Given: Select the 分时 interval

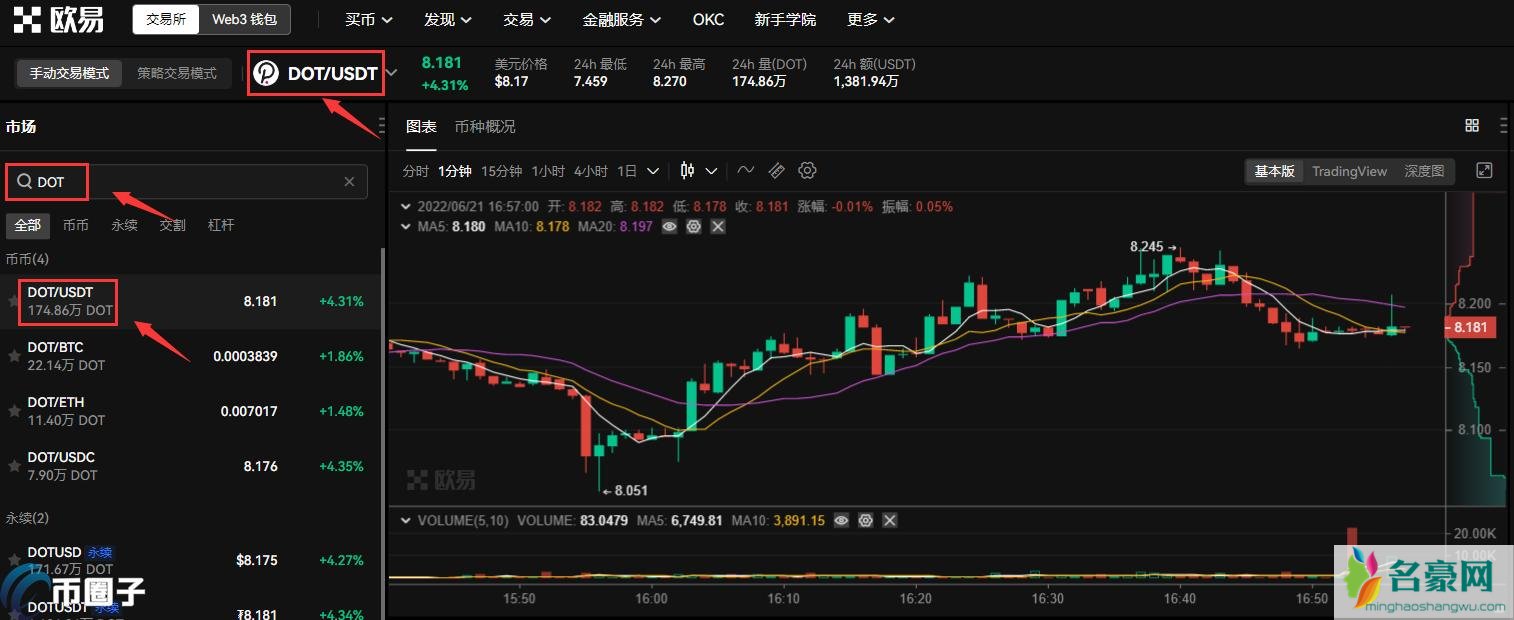Looking at the screenshot, I should click(415, 171).
